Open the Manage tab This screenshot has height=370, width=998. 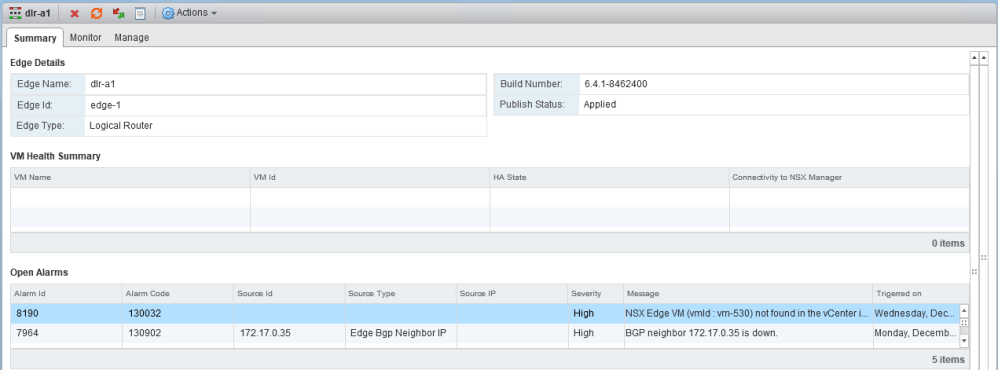coord(132,38)
